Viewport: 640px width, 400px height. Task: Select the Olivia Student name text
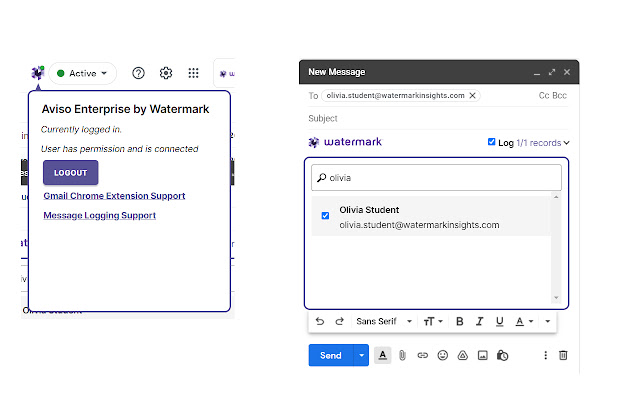click(x=369, y=210)
